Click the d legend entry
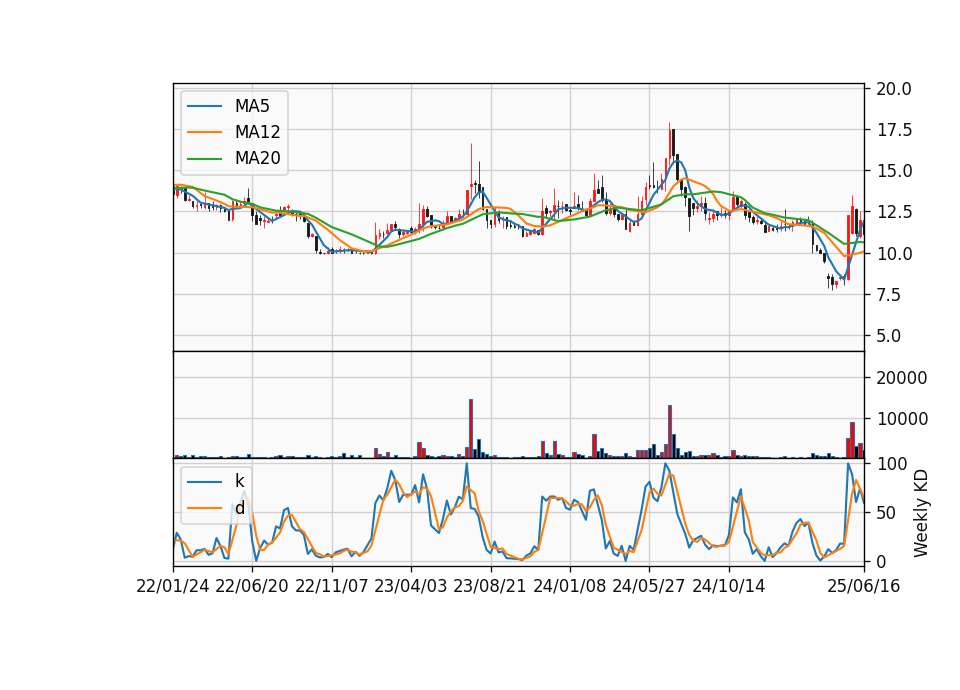Screen dimensions: 960x690 click(239, 508)
